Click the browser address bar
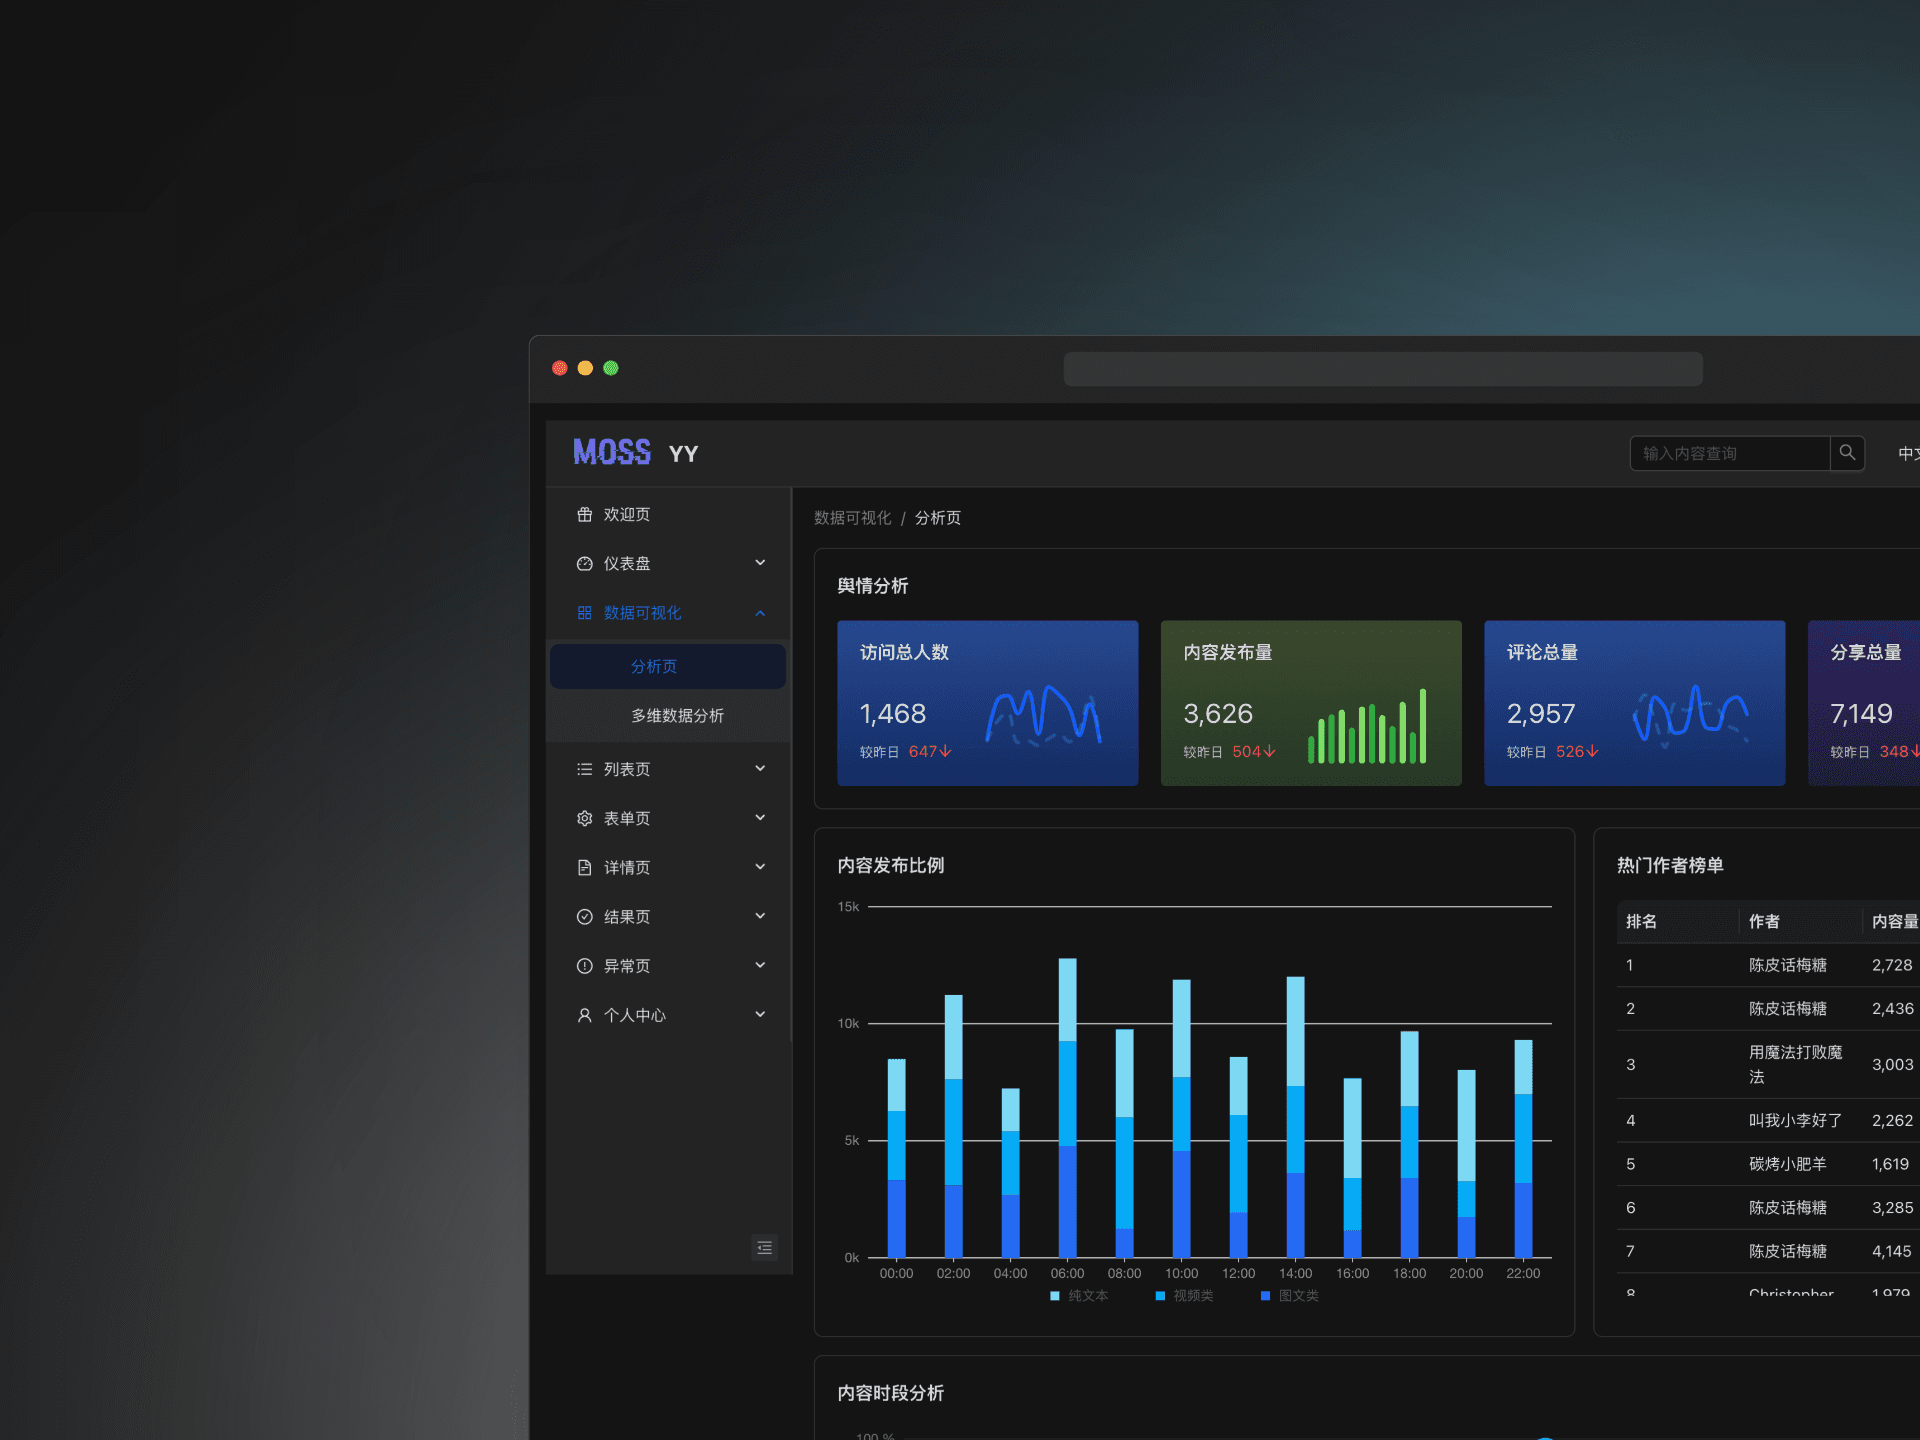Screen dimensions: 1920x1440 1383,369
